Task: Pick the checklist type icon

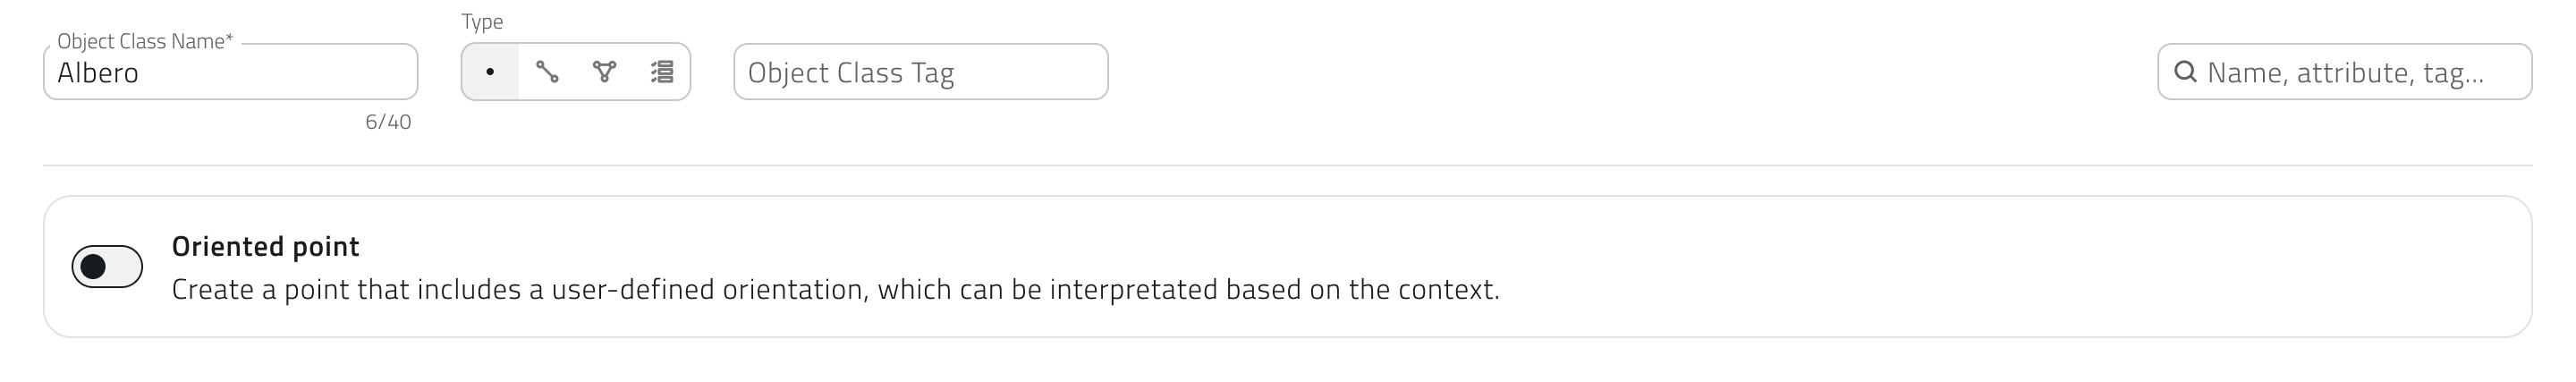Action: (x=662, y=72)
